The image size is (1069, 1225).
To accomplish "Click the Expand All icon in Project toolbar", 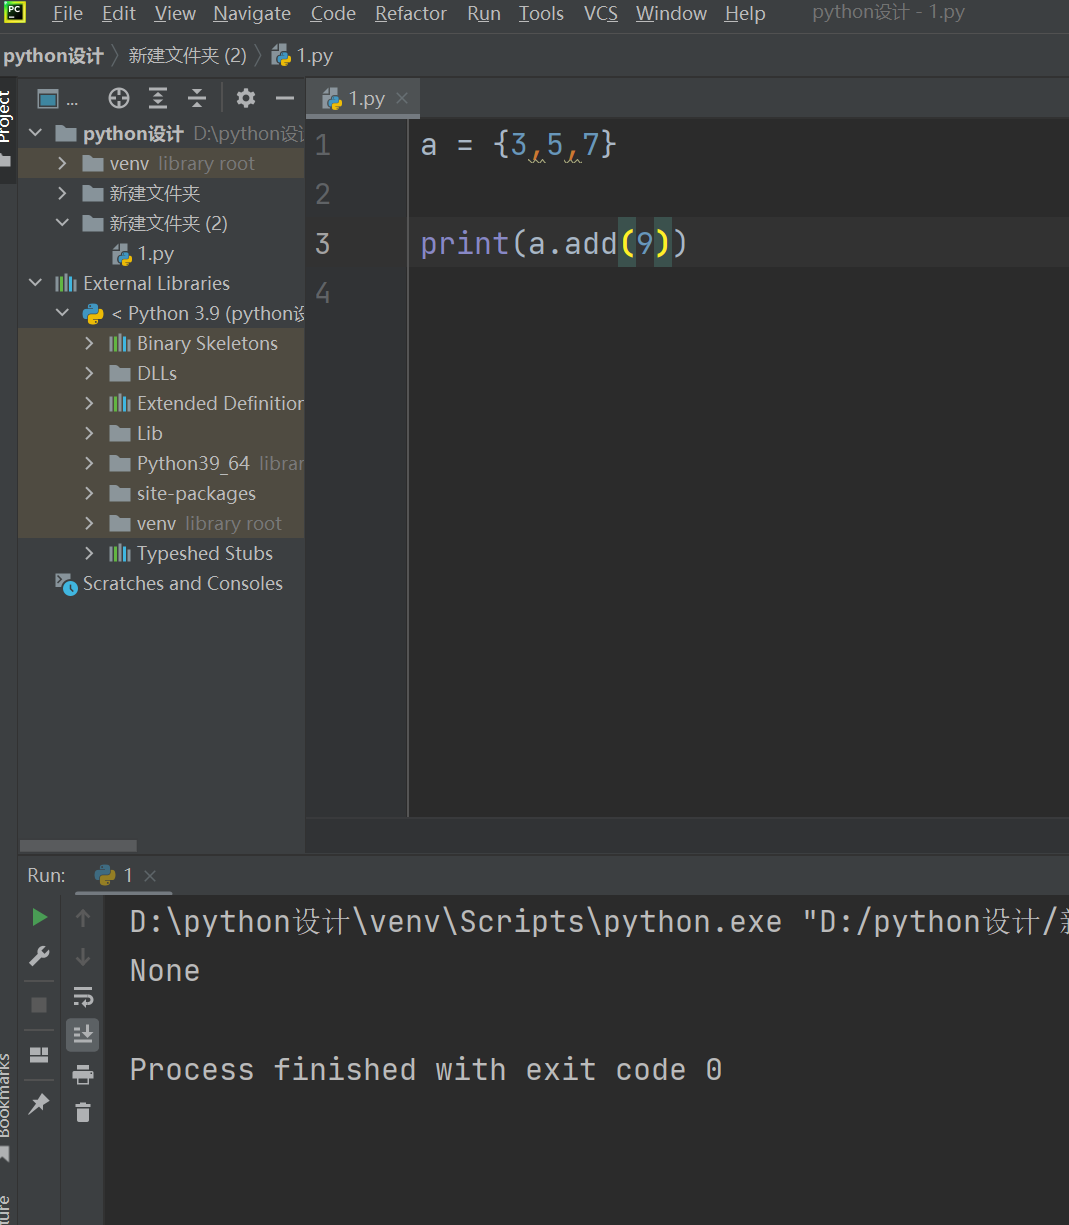I will tap(158, 98).
